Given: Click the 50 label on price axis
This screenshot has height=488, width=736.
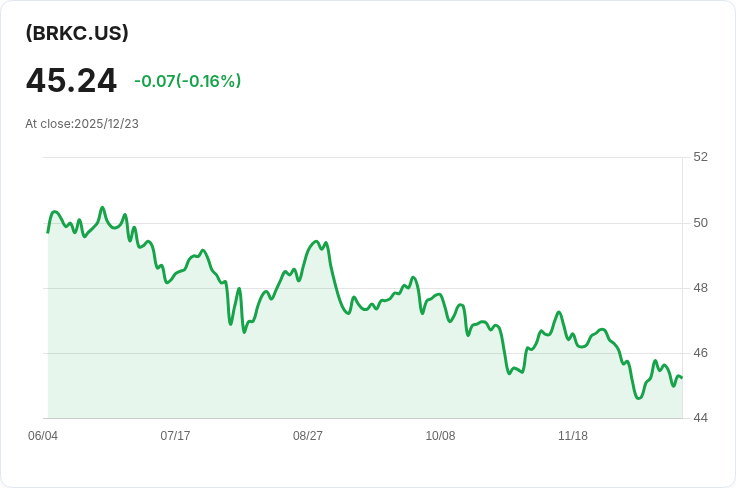Looking at the screenshot, I should (700, 222).
